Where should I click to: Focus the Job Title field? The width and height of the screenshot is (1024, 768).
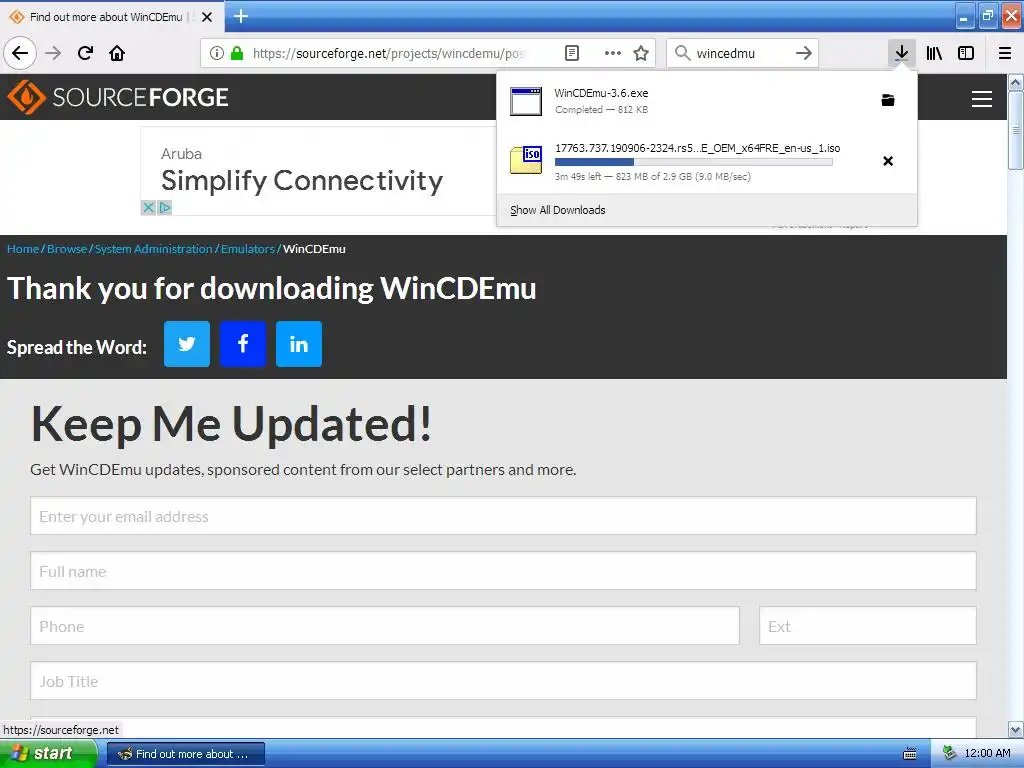(x=504, y=680)
